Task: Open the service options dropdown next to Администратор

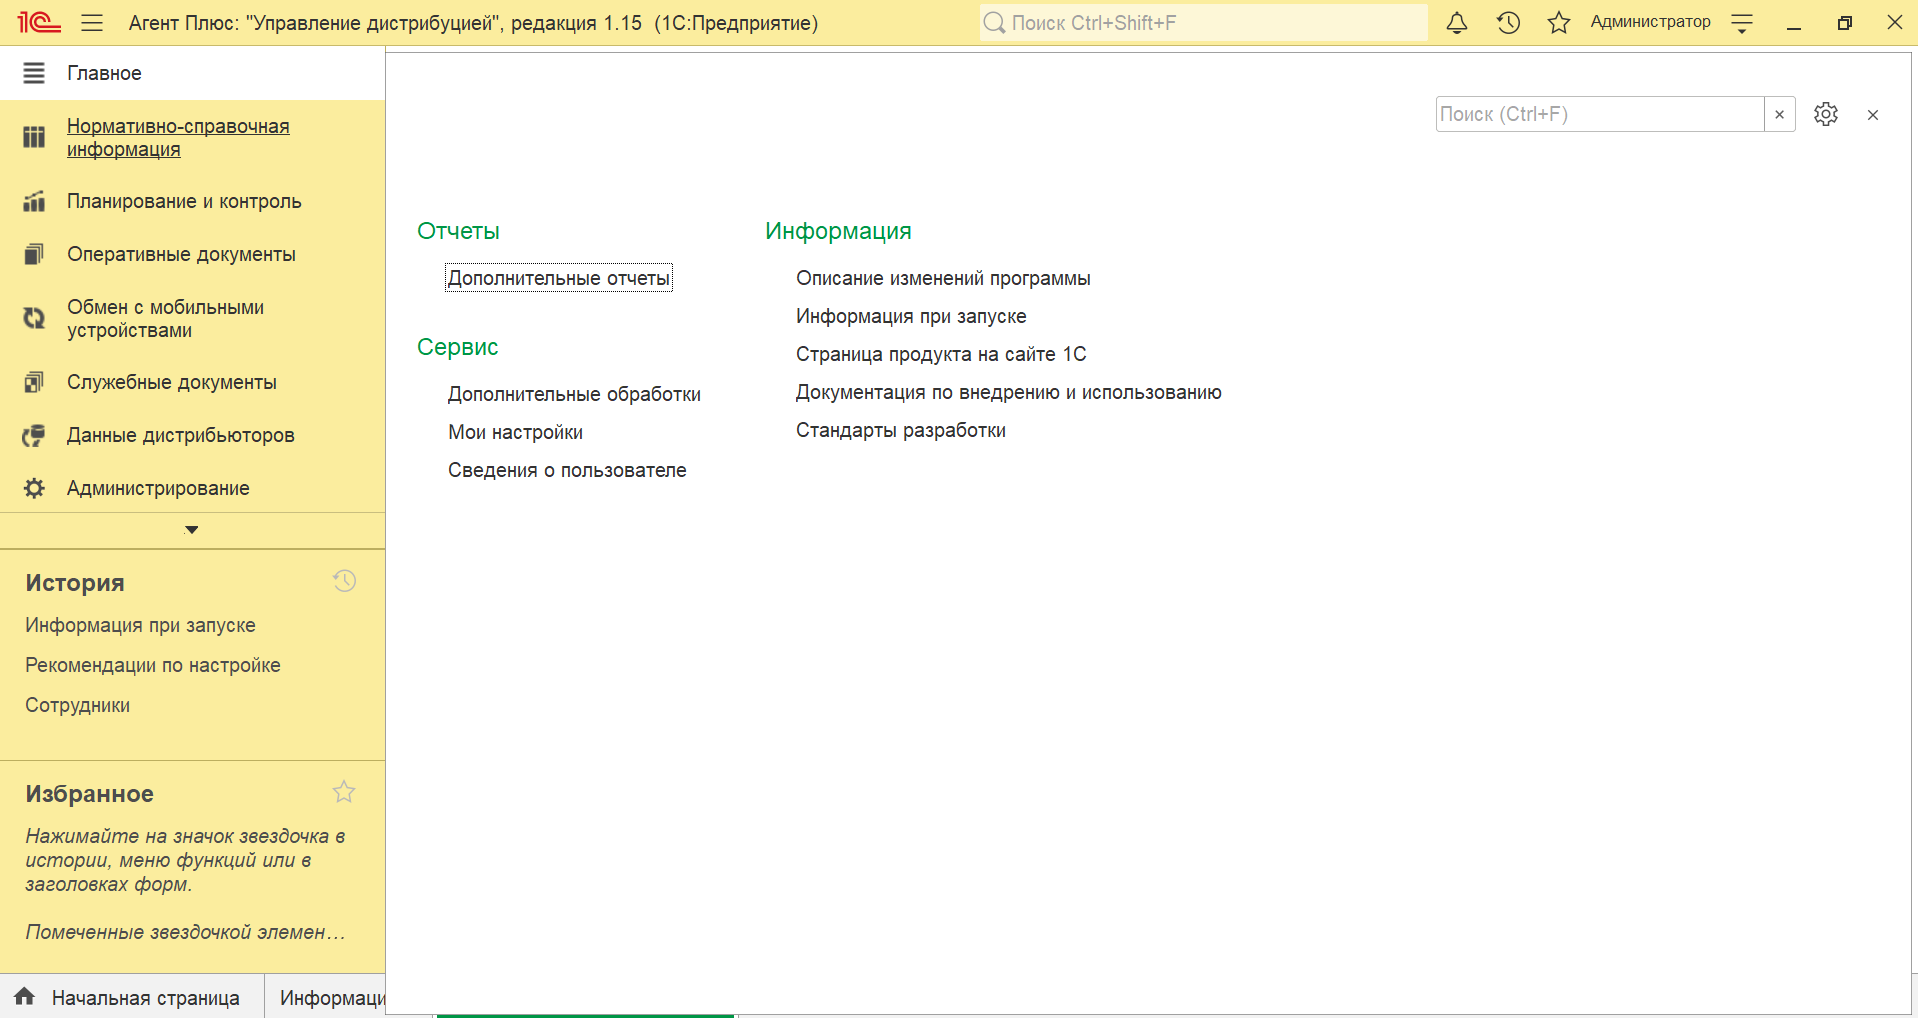Action: coord(1742,23)
